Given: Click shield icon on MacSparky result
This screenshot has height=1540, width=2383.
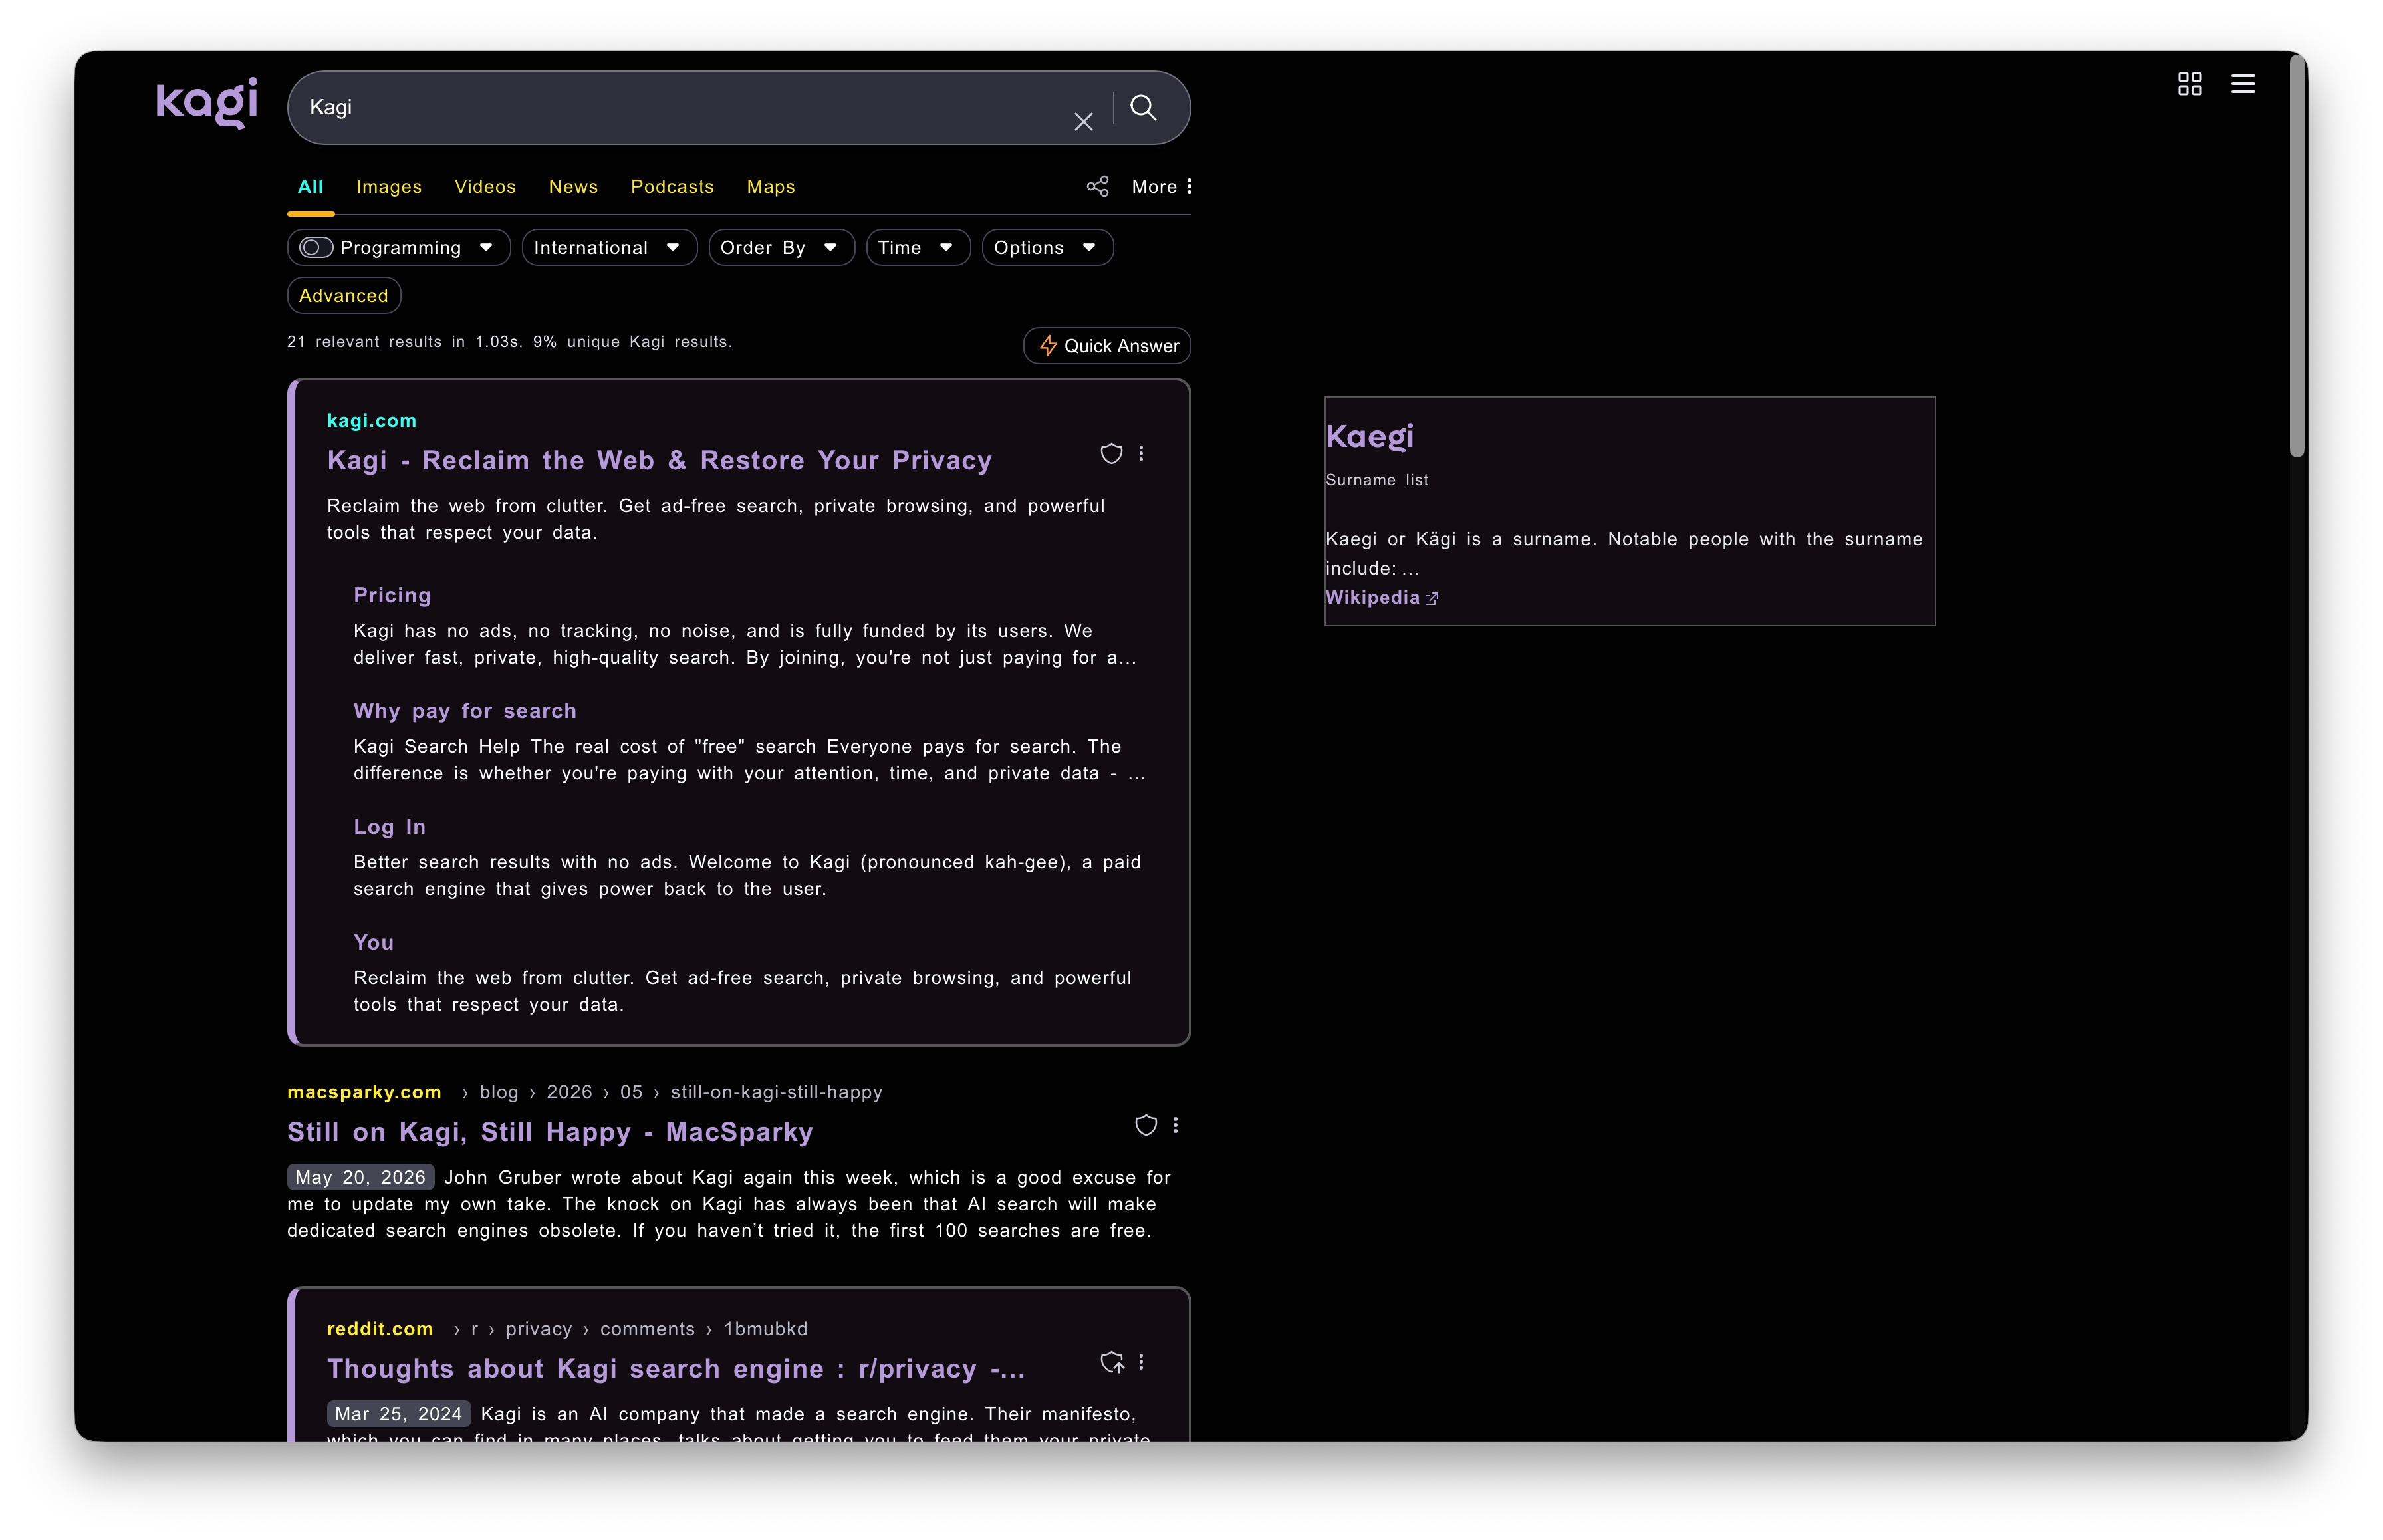Looking at the screenshot, I should [x=1146, y=1125].
